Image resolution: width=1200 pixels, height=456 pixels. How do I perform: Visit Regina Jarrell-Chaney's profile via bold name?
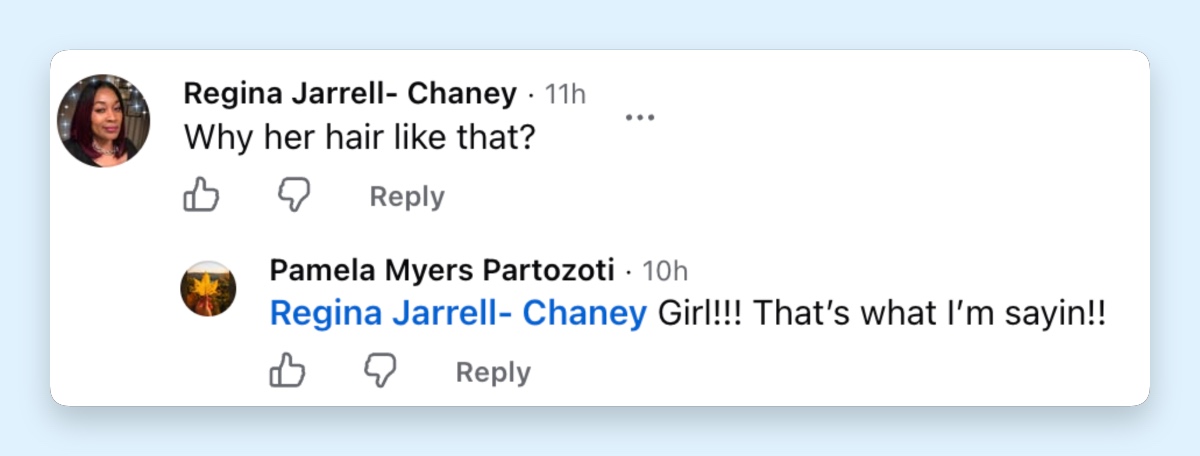(x=350, y=95)
